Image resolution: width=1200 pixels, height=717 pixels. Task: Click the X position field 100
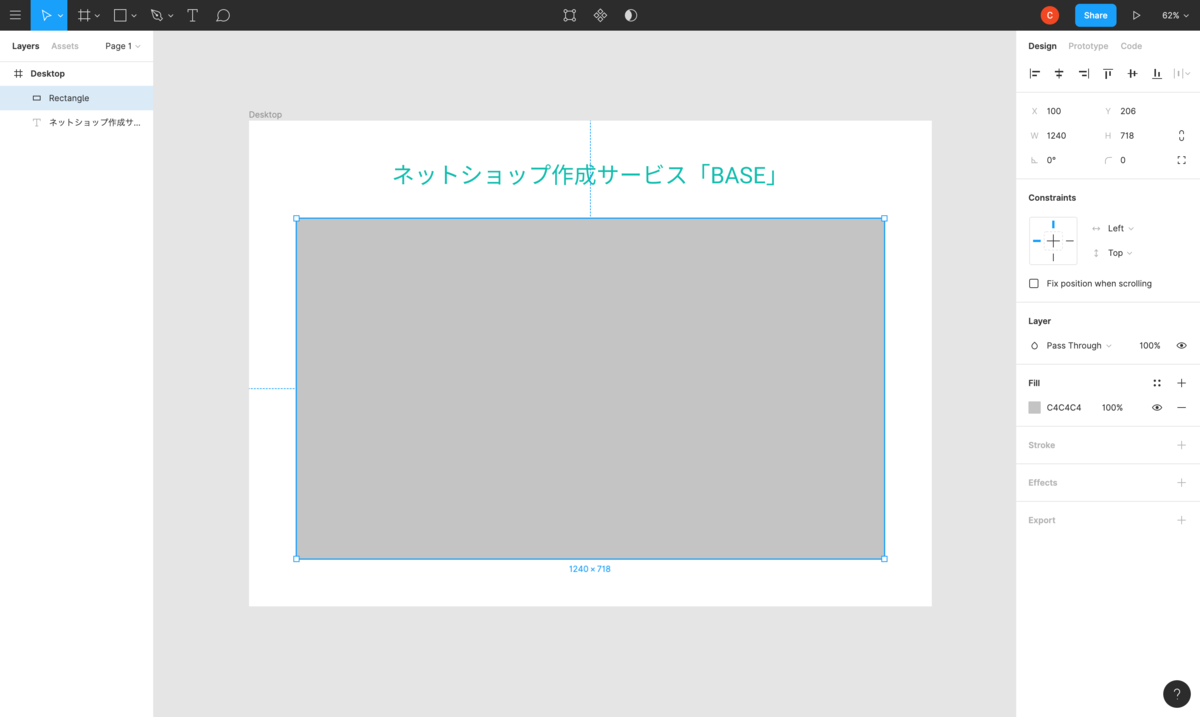1060,111
